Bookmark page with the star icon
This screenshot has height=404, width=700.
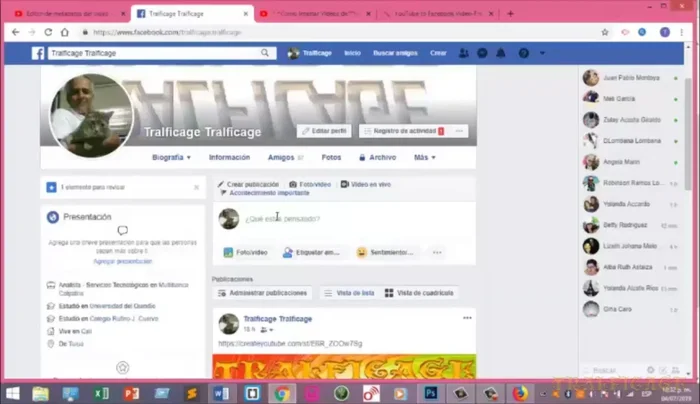[x=604, y=32]
